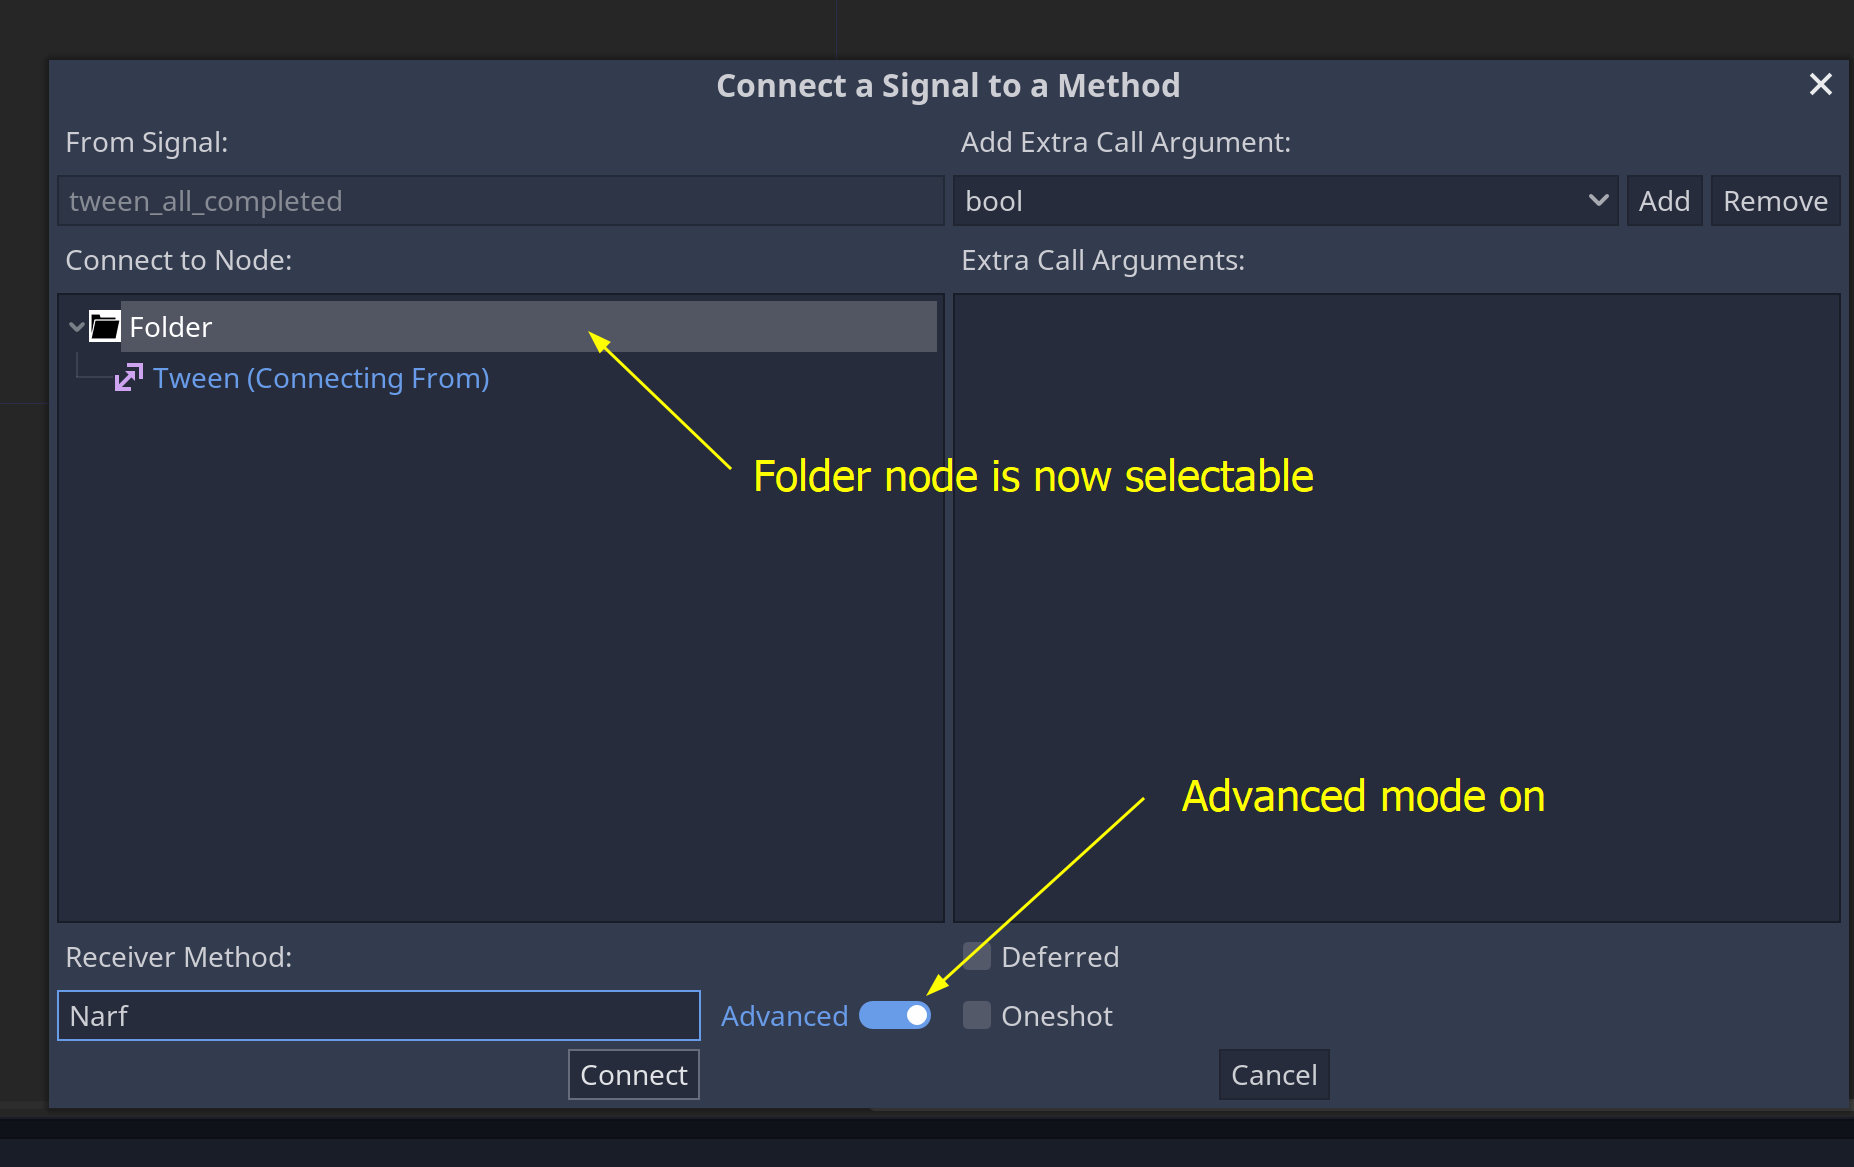Click the Narf receiver method field
The height and width of the screenshot is (1167, 1854).
click(378, 1015)
